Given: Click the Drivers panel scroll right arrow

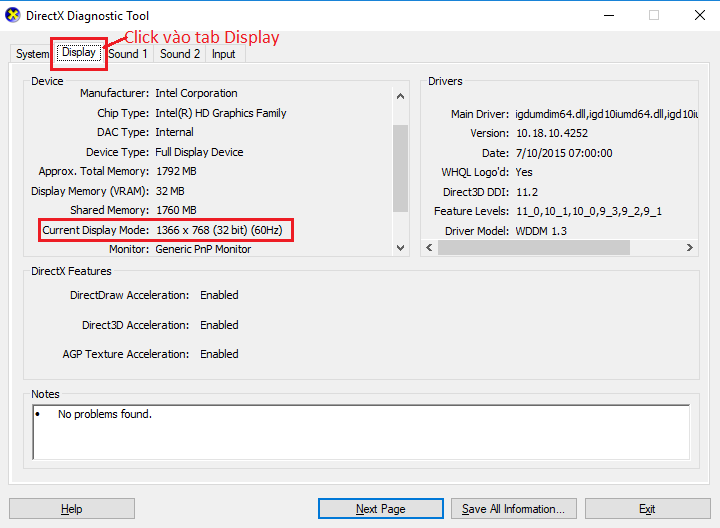Looking at the screenshot, I should click(x=691, y=248).
